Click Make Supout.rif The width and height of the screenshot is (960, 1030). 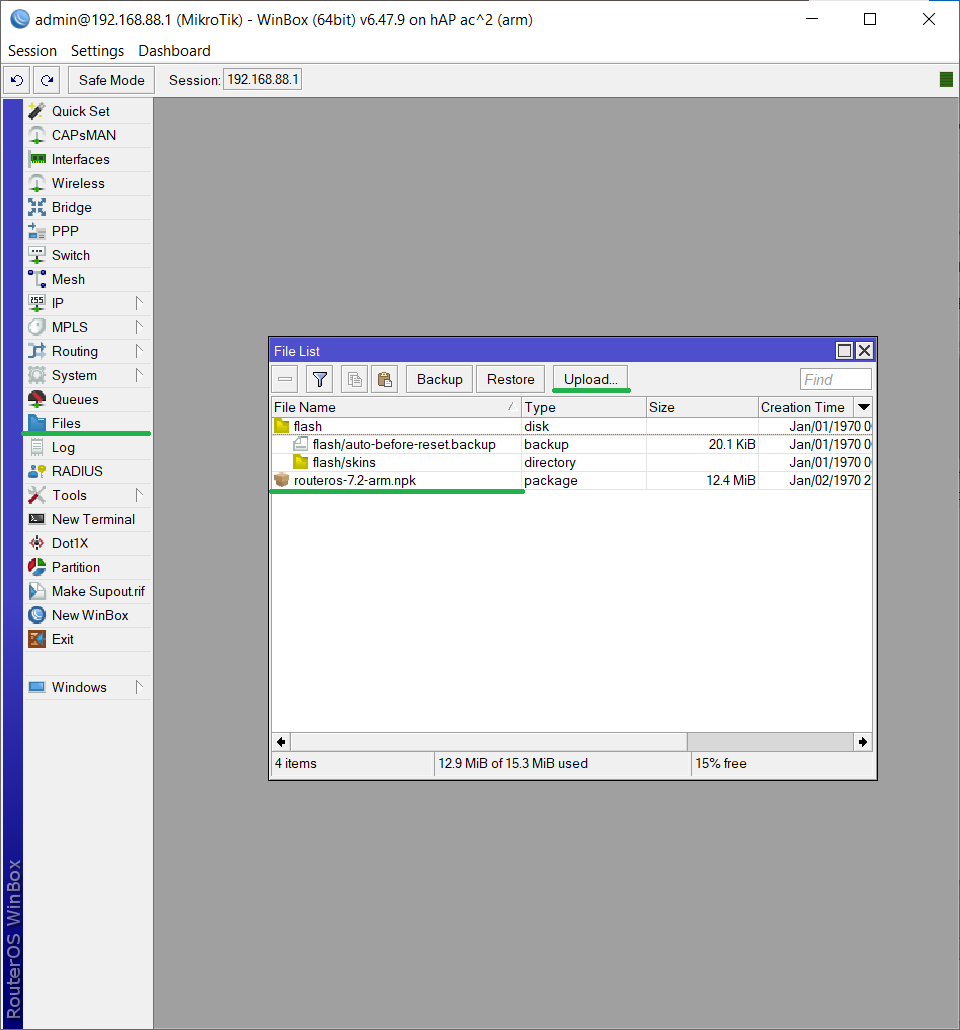click(88, 591)
